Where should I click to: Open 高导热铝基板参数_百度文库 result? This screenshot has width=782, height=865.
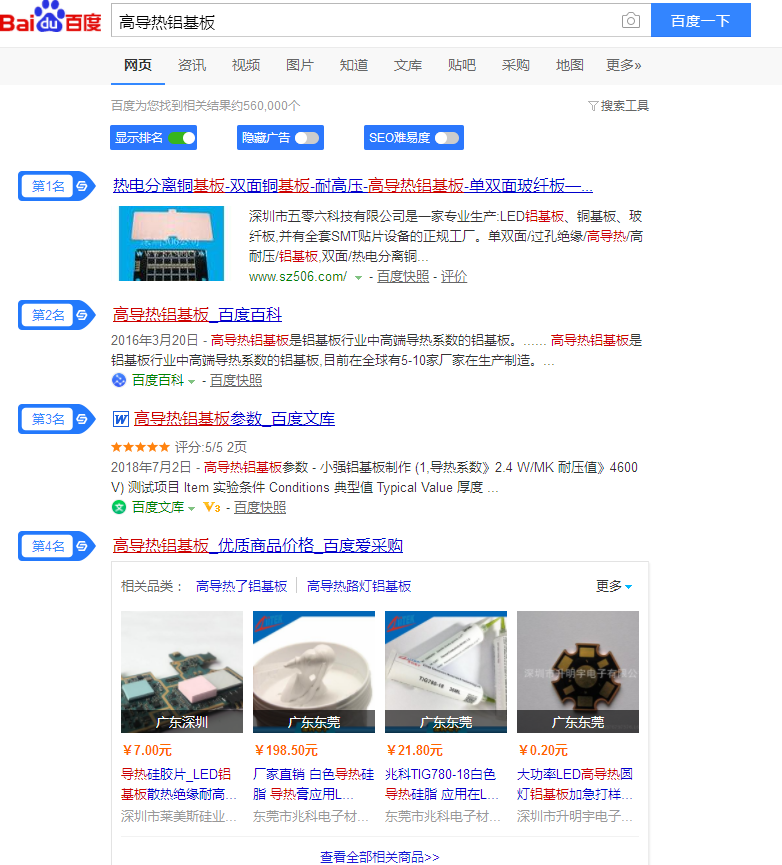[x=234, y=419]
